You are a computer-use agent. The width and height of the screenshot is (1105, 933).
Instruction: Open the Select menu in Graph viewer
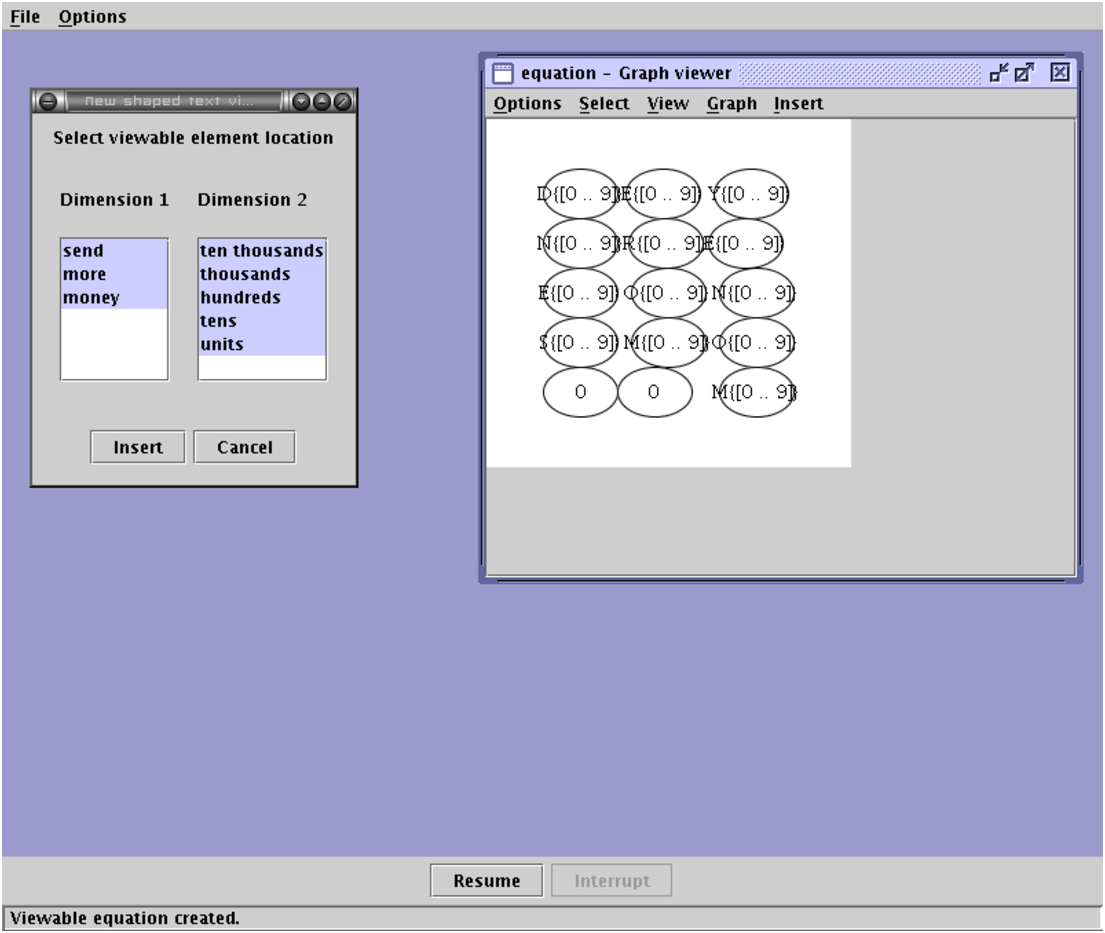click(x=604, y=103)
